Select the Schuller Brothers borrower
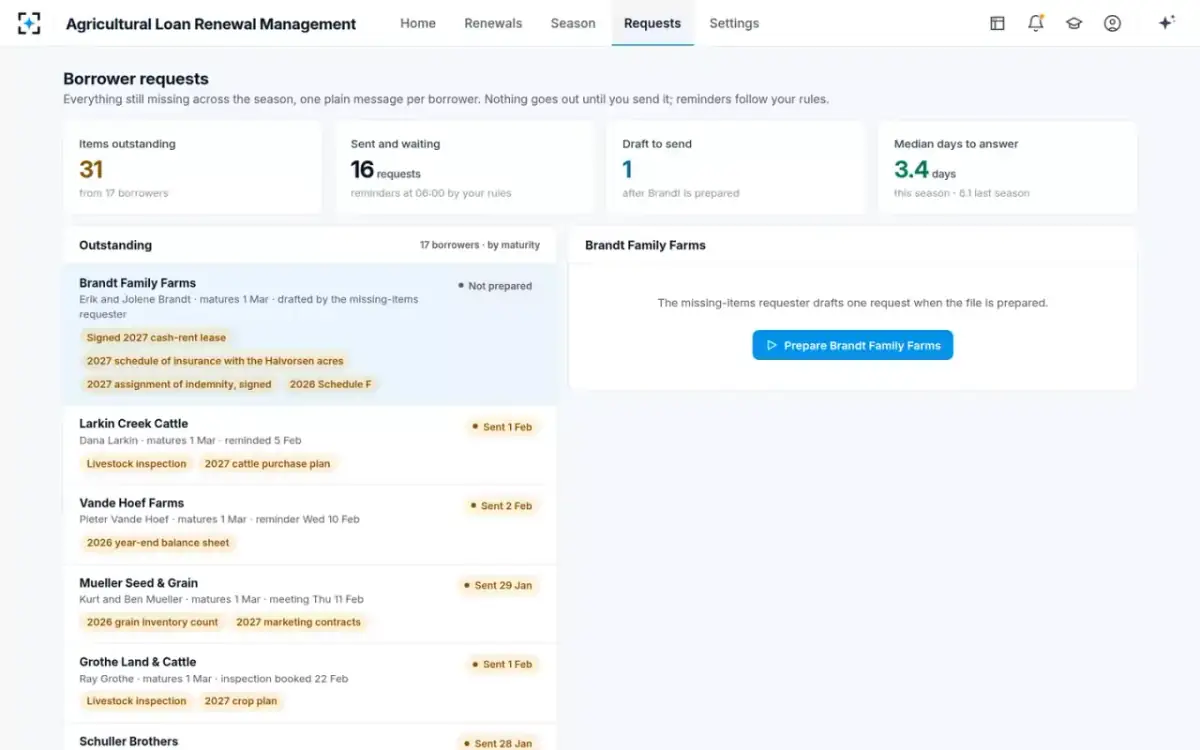 [x=309, y=738]
